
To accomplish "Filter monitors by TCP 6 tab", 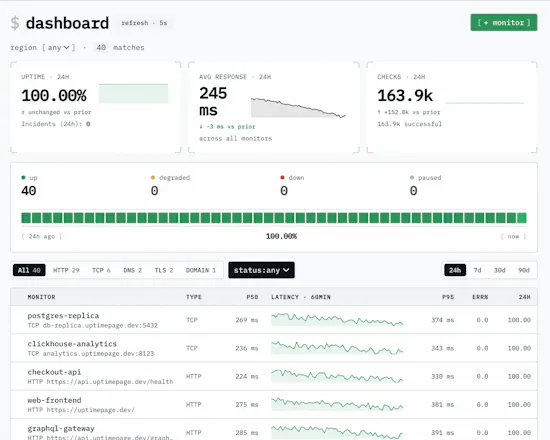I will [101, 270].
